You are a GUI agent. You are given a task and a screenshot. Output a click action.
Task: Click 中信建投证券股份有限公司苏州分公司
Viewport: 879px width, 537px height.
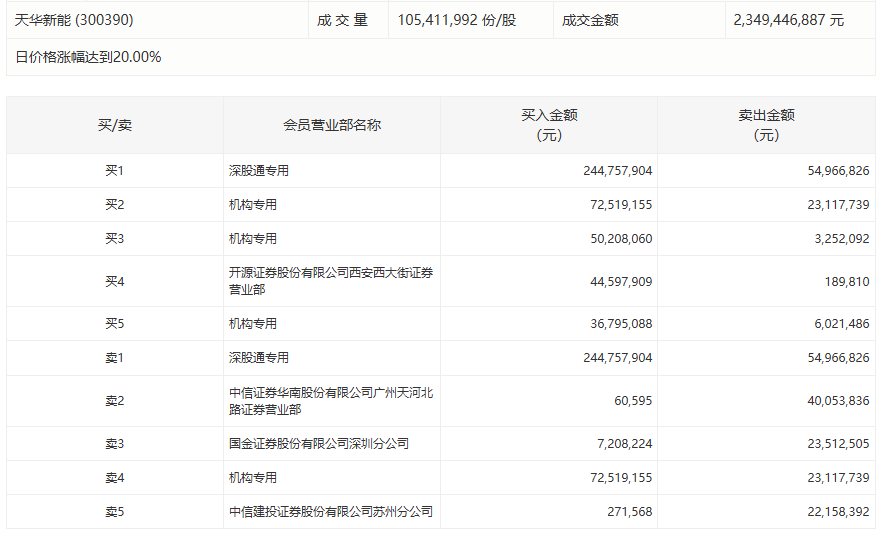(331, 512)
